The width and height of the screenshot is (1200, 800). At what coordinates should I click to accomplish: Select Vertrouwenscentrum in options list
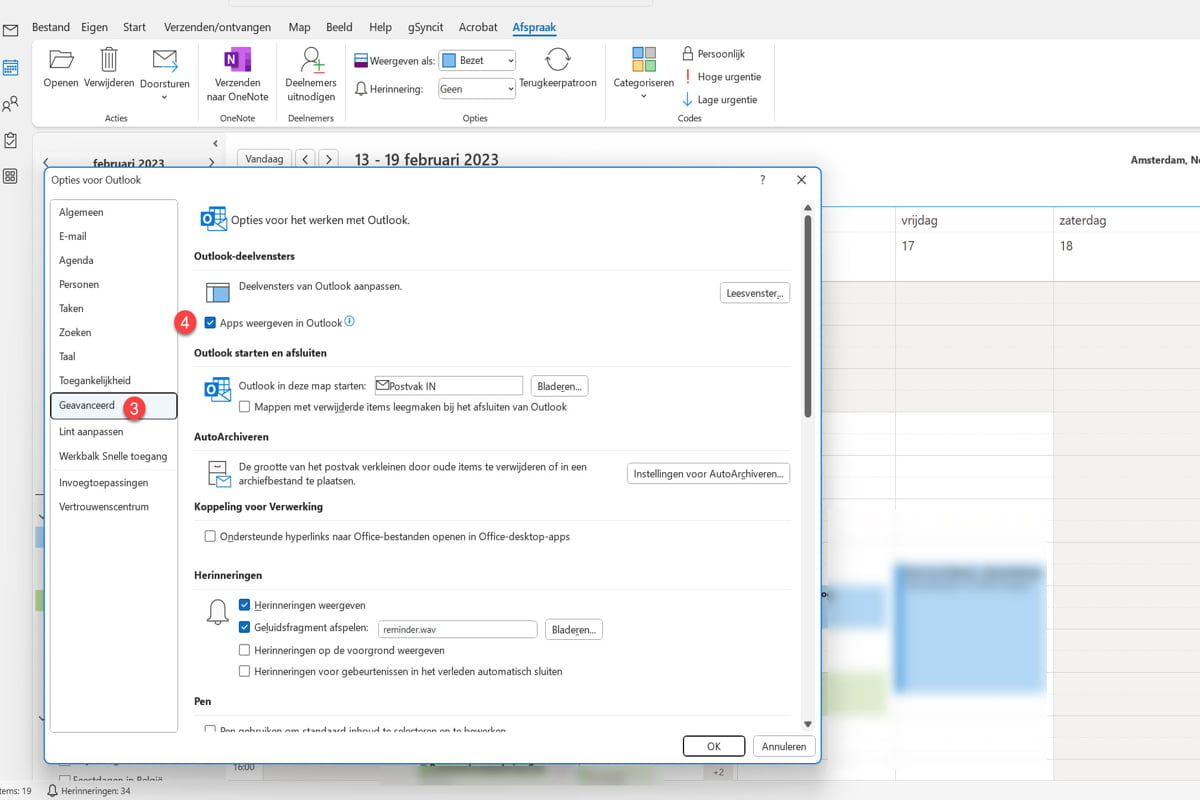point(104,507)
